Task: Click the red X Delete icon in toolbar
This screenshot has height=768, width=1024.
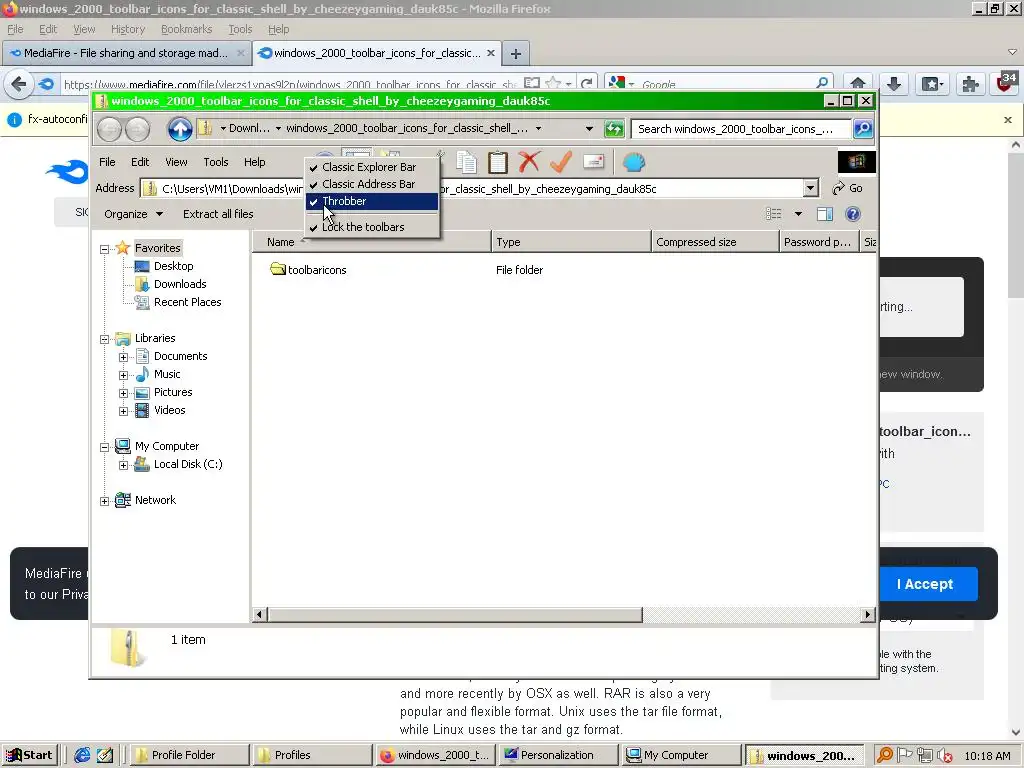Action: [x=529, y=162]
